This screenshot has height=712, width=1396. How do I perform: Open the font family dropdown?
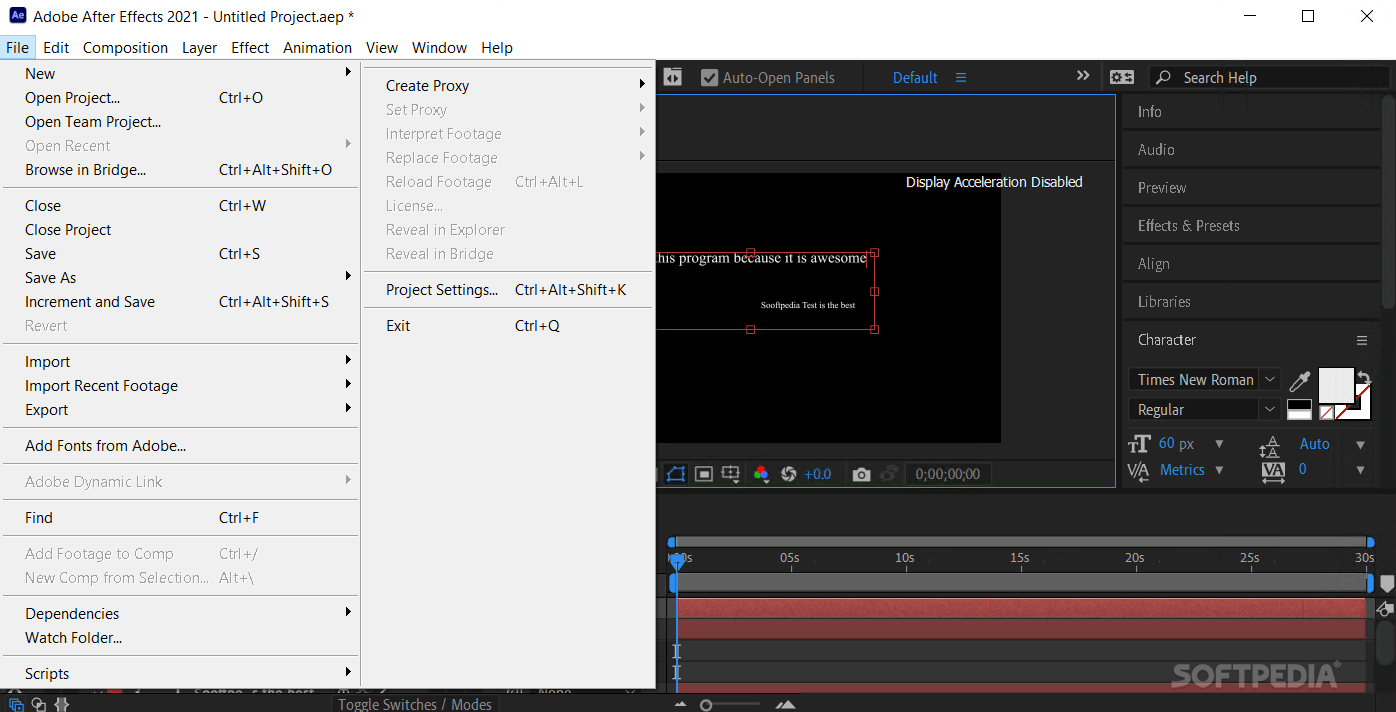point(1270,379)
